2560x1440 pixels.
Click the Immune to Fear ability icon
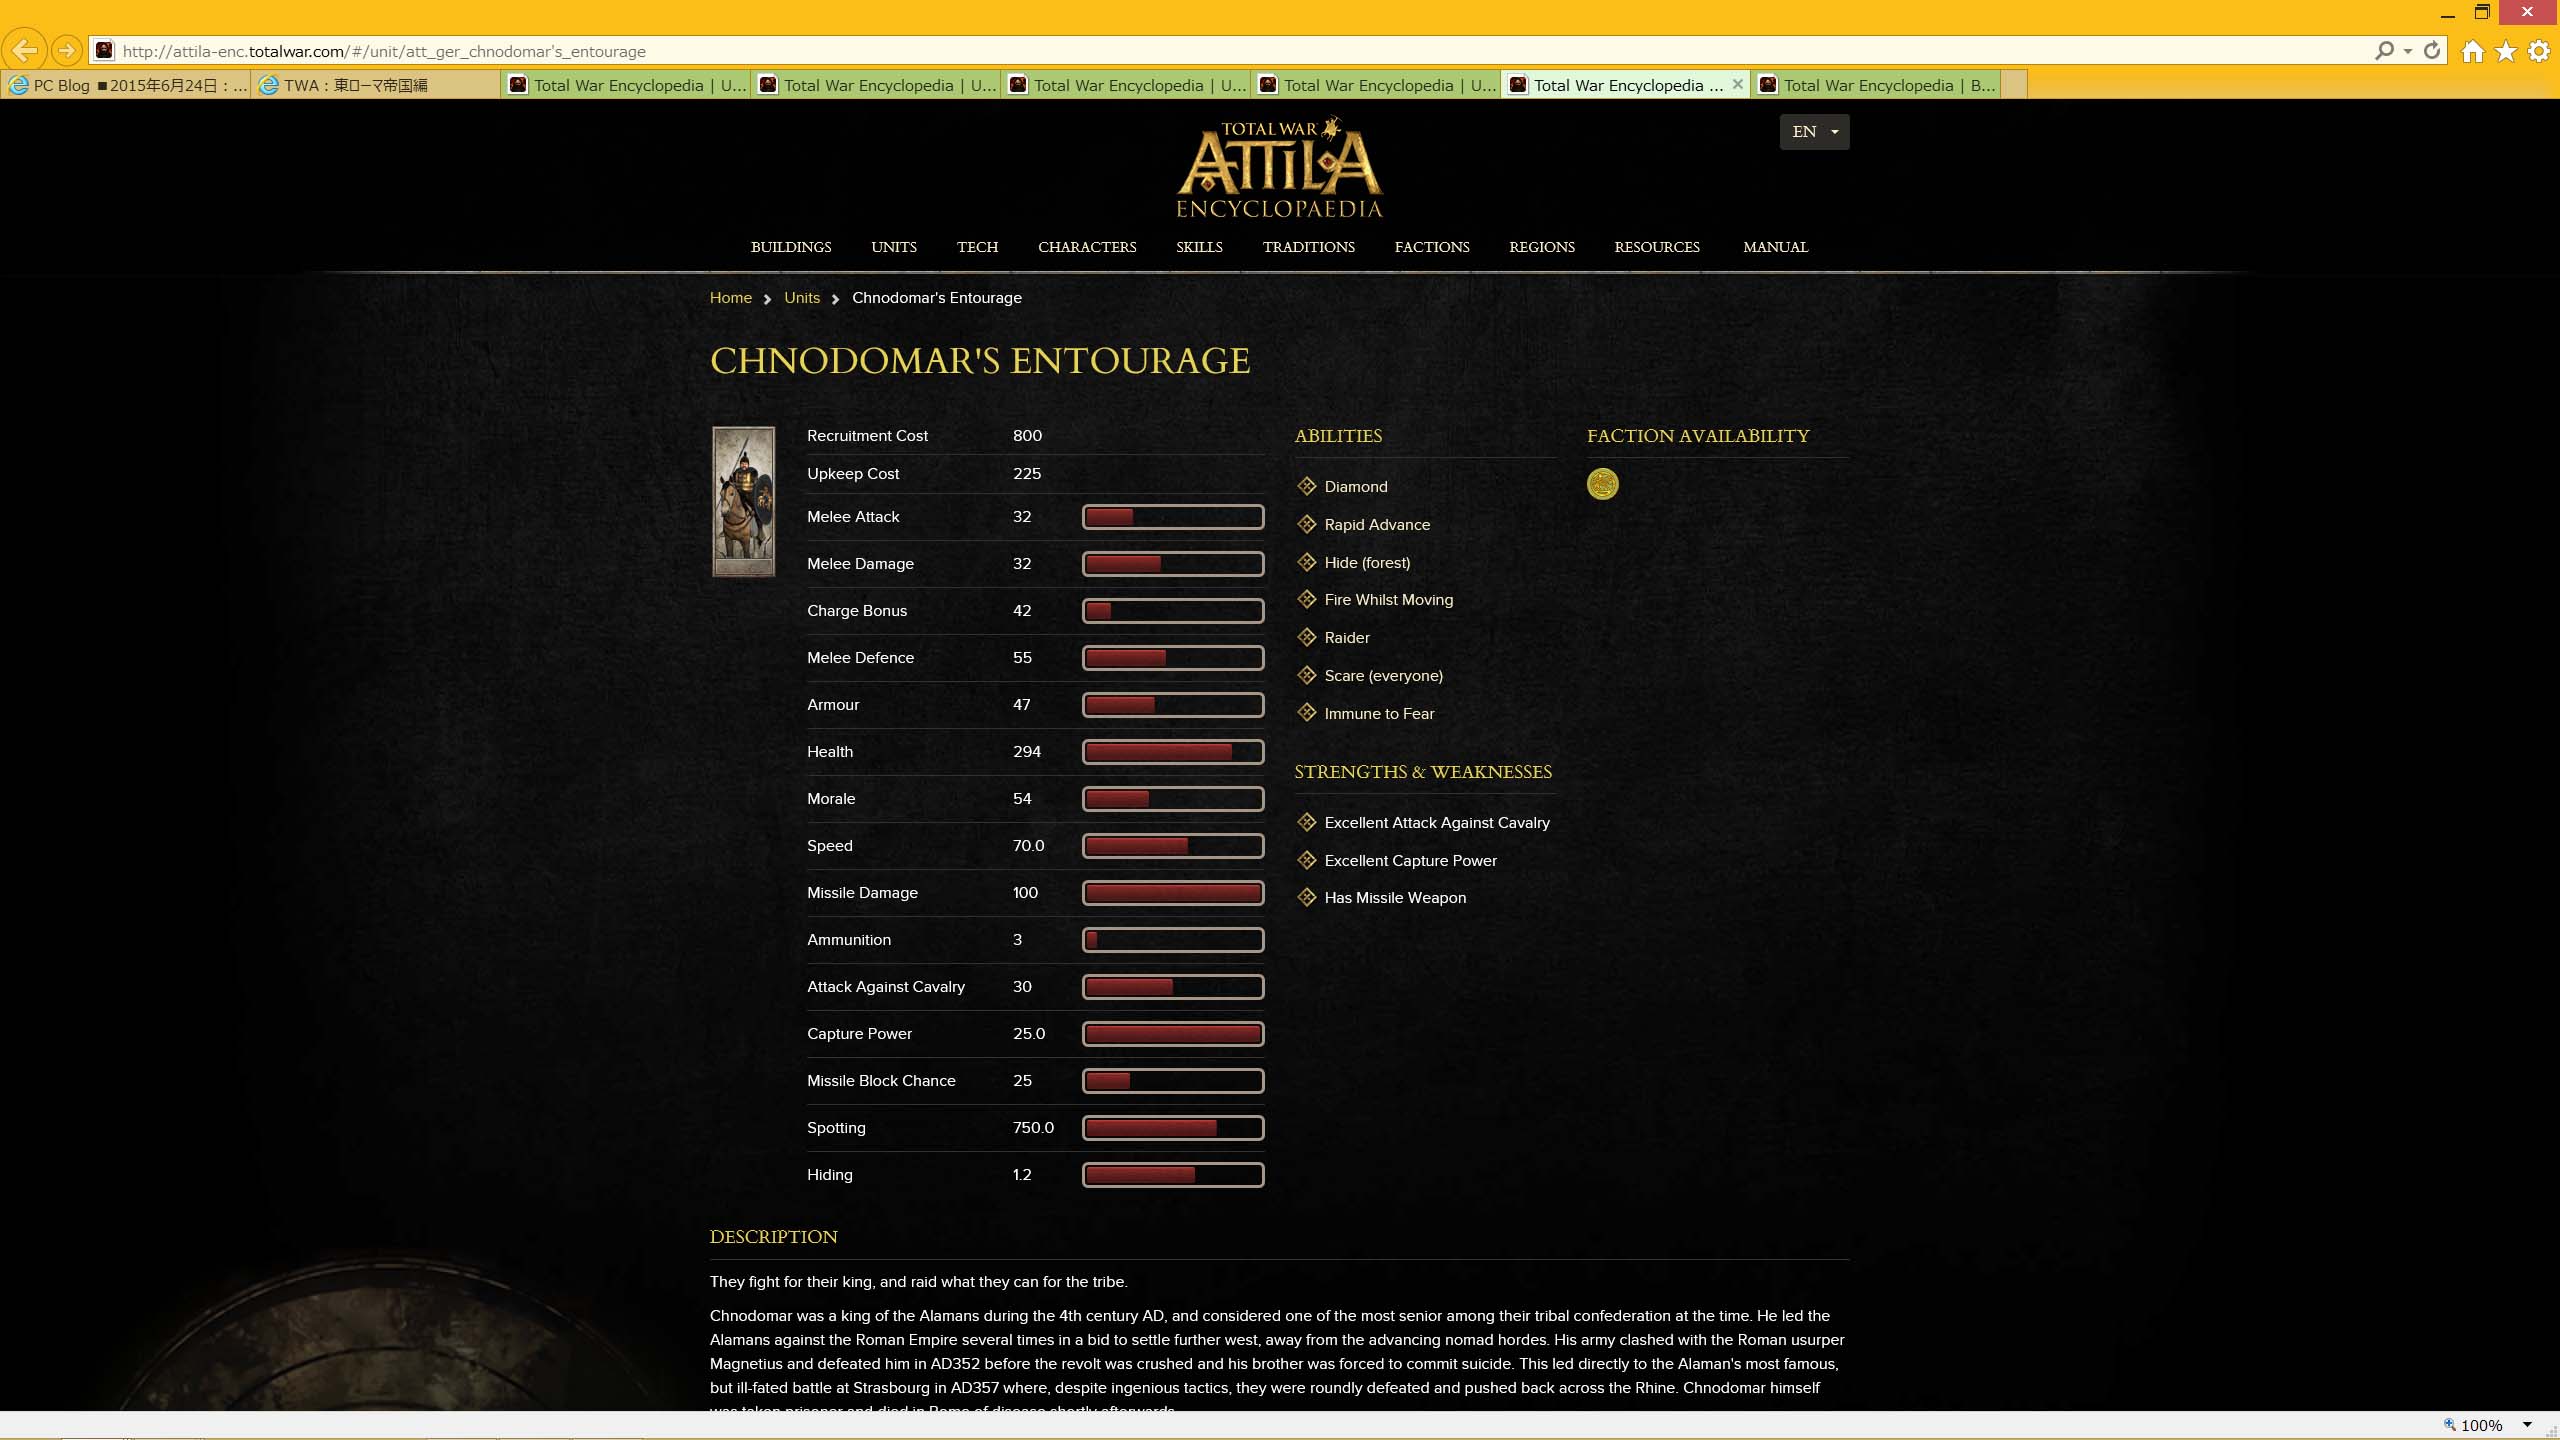(x=1306, y=713)
